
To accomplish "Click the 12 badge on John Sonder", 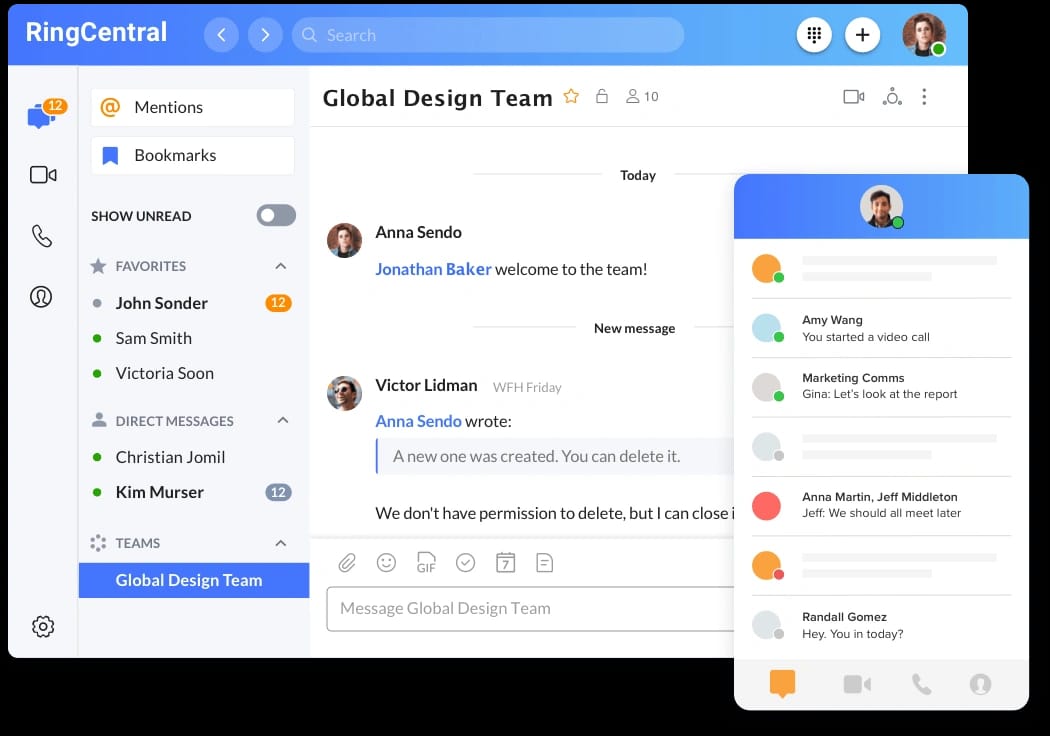I will [279, 303].
